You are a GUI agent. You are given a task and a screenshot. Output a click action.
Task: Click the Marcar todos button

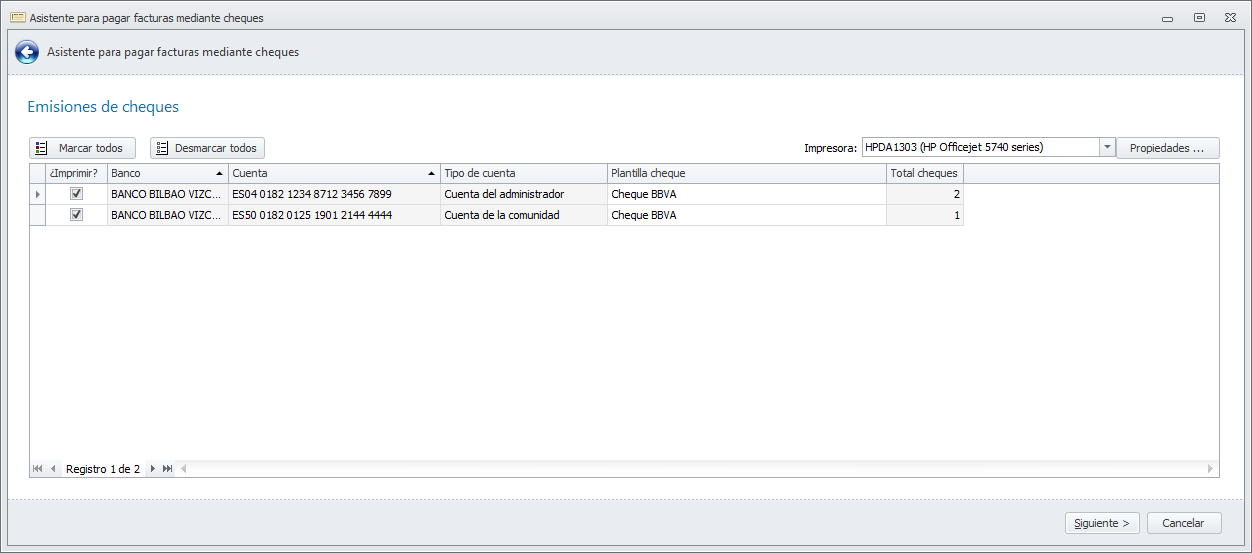point(82,148)
